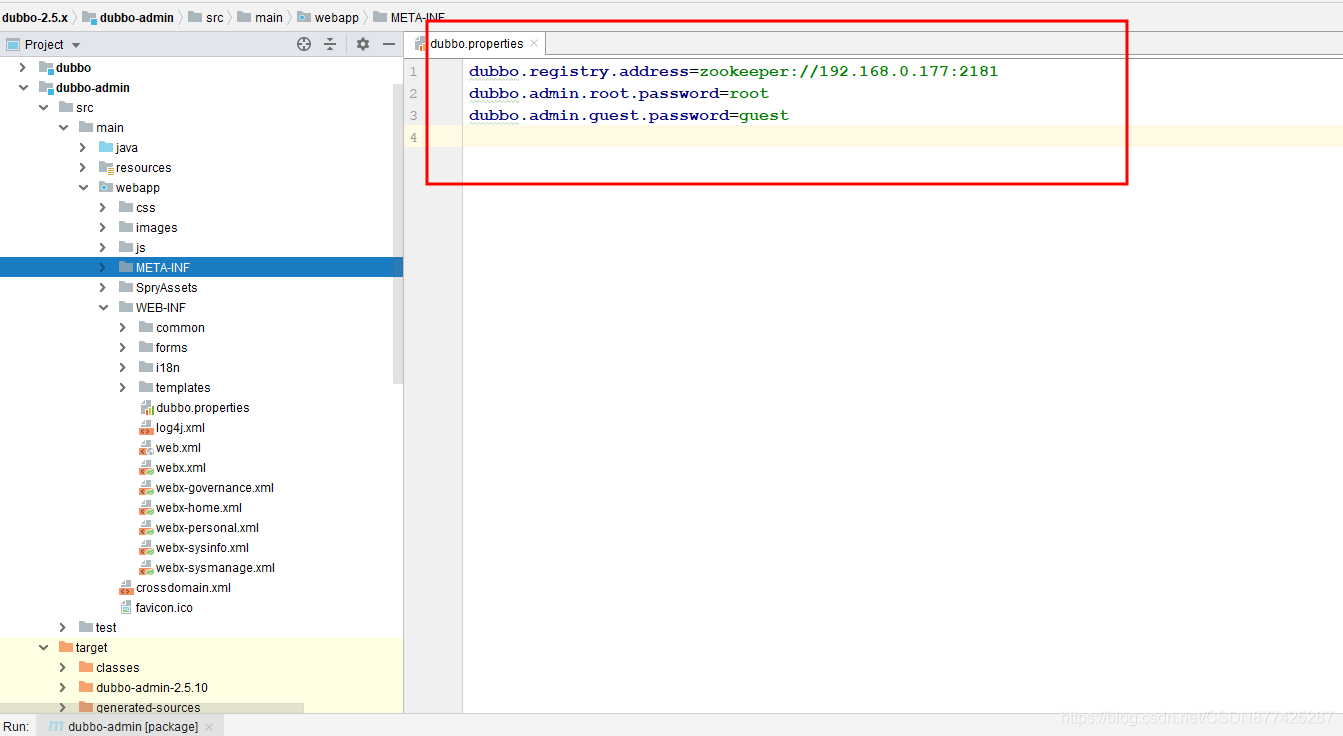This screenshot has height=736, width=1343.
Task: Expand the forms folder
Action: coord(123,347)
